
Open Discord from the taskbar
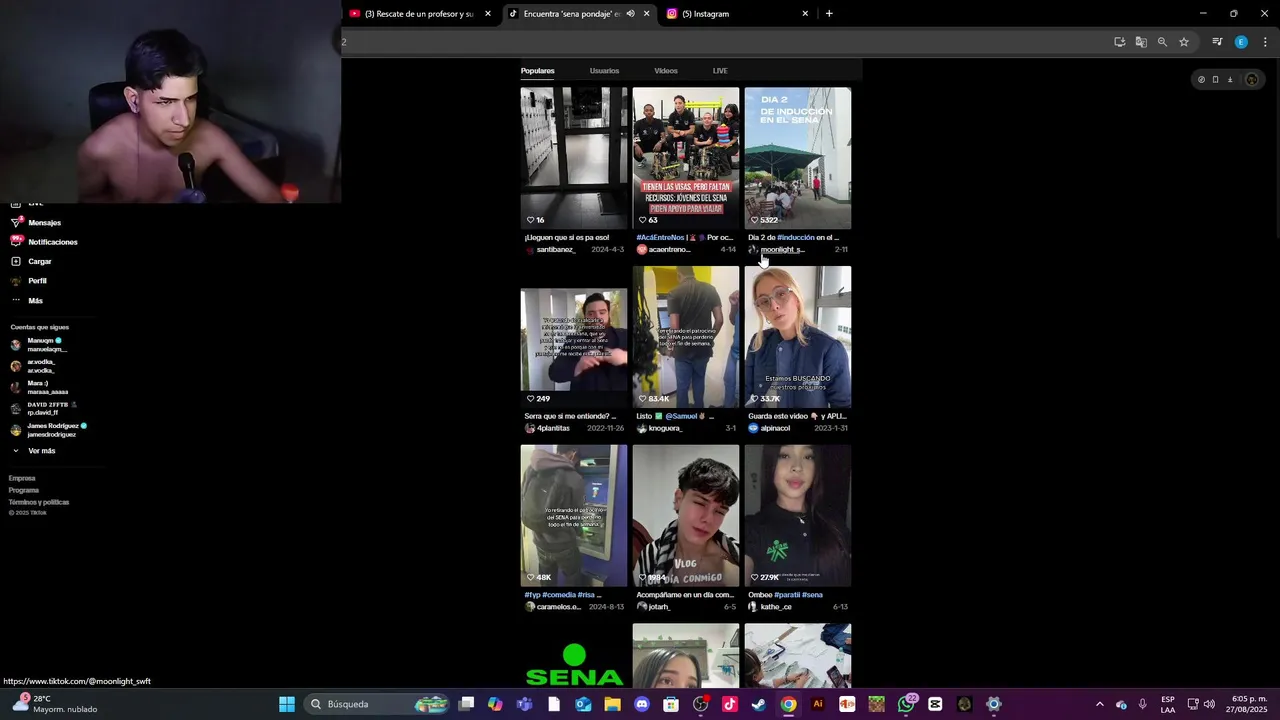(642, 704)
